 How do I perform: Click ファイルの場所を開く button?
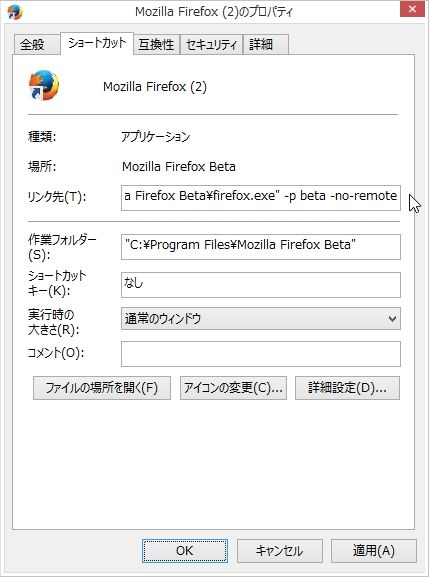[102, 388]
